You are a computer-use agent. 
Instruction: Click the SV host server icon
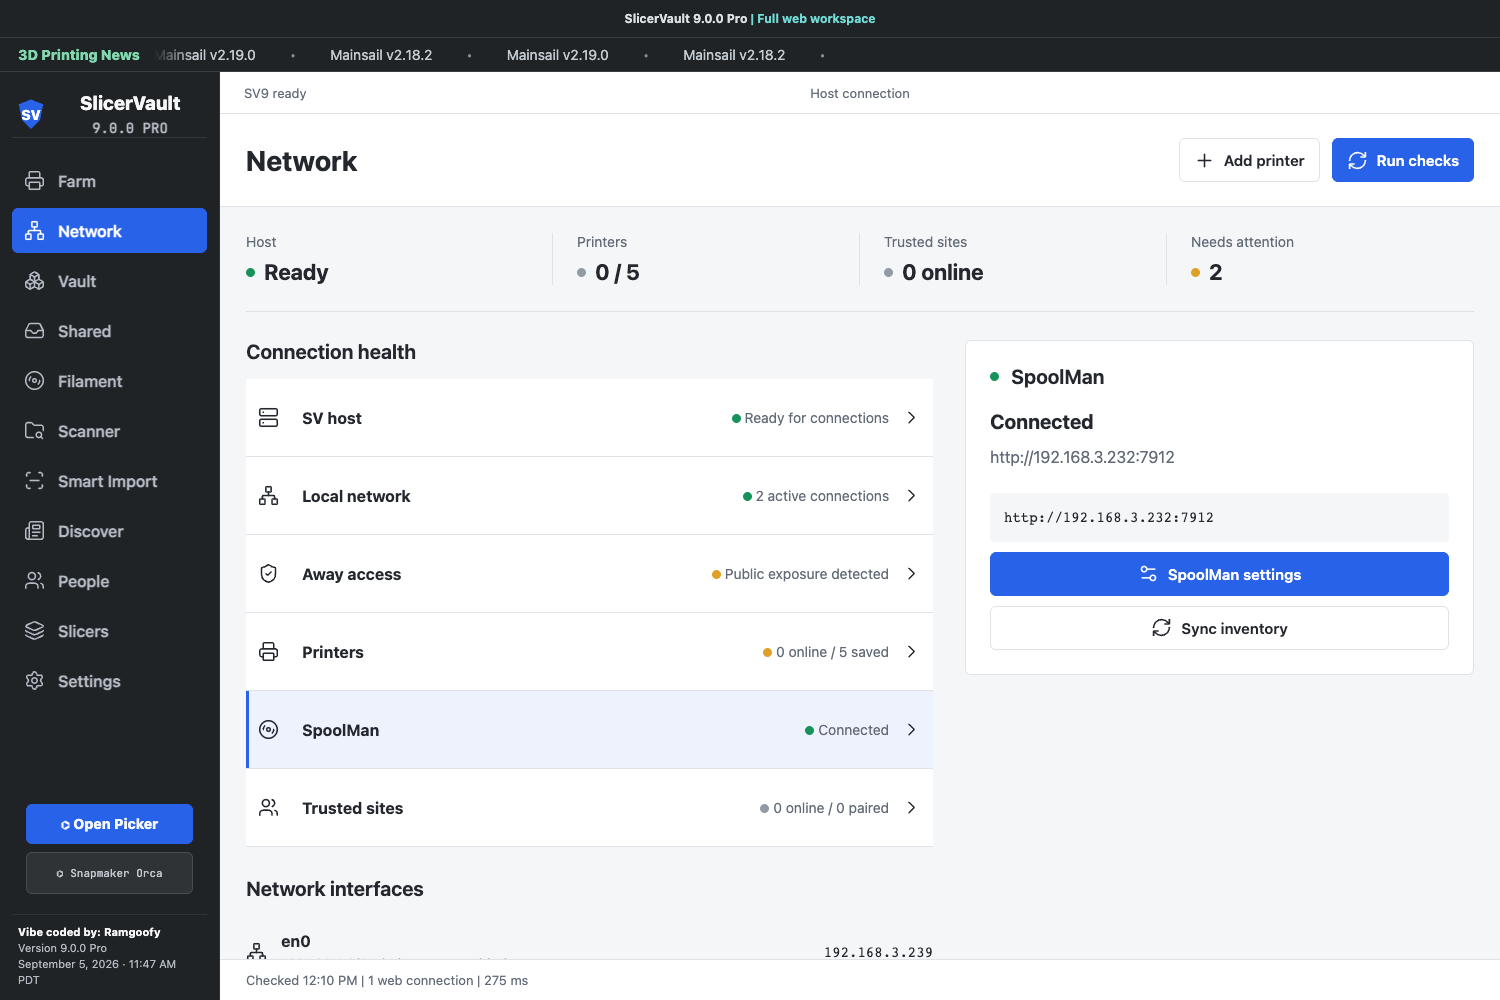[269, 418]
